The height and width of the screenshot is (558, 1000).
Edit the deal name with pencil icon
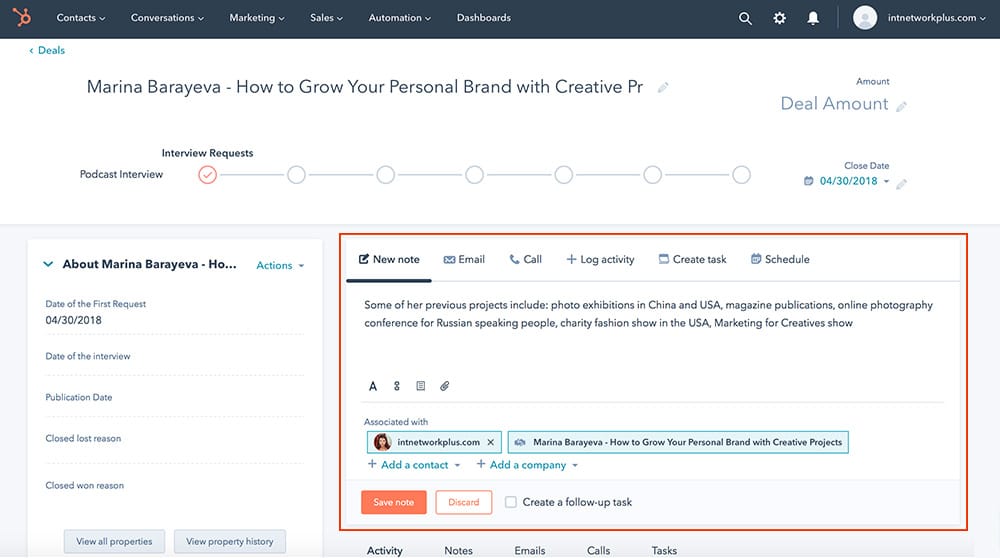click(x=663, y=87)
